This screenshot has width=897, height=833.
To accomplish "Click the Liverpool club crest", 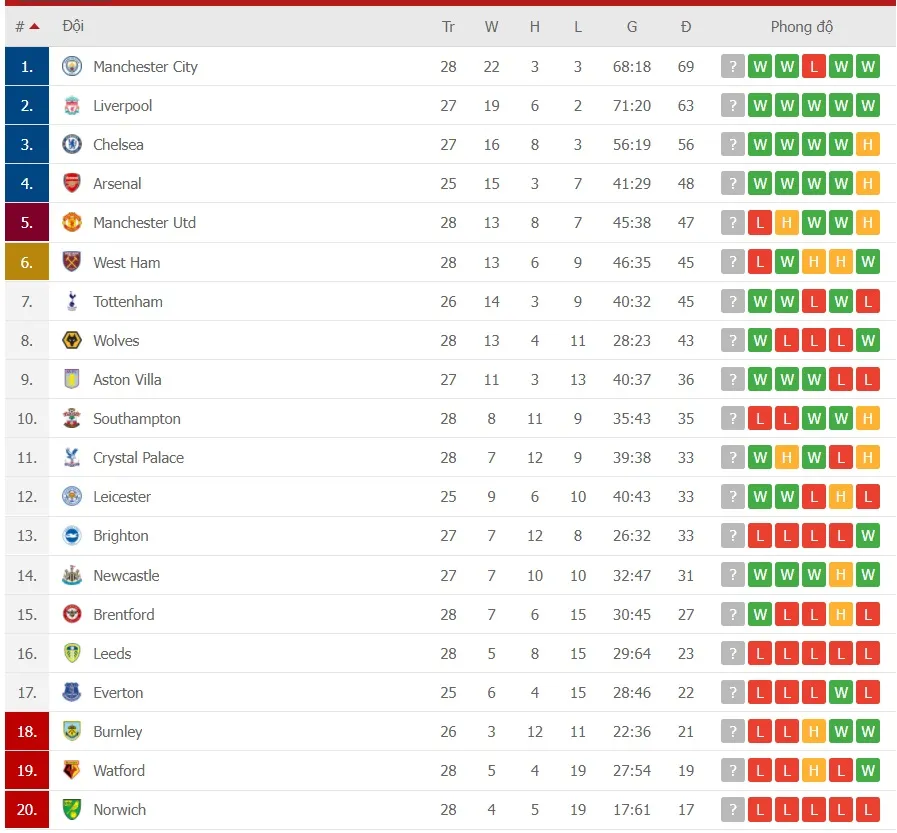I will pyautogui.click(x=70, y=105).
